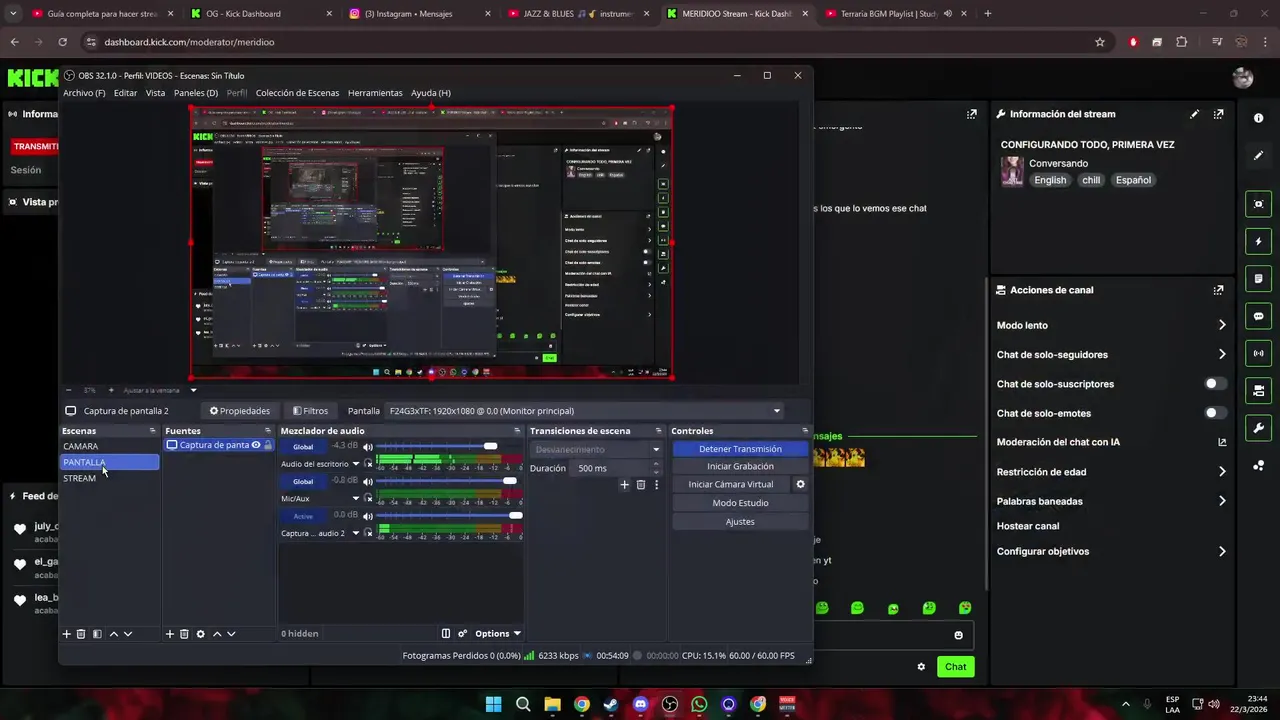Hide Captura de pantalla source eye icon
This screenshot has width=1280, height=720.
coord(256,445)
